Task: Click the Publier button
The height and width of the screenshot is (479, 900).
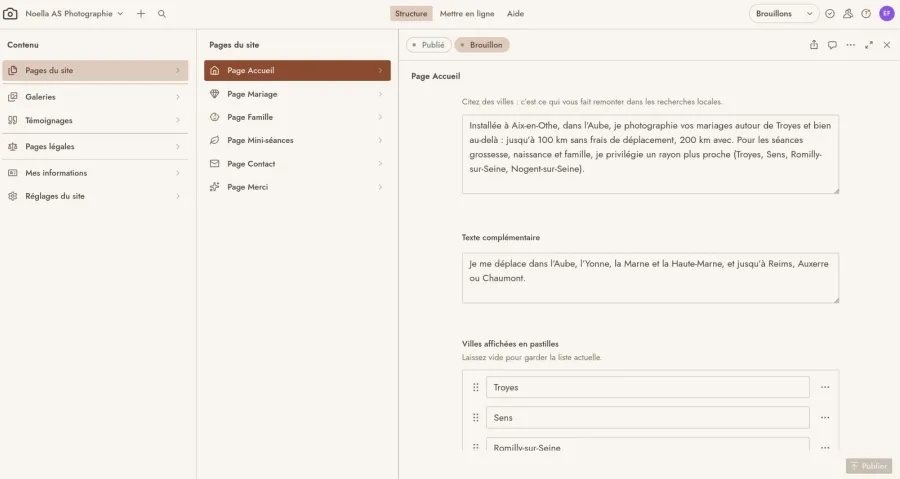Action: (x=869, y=466)
